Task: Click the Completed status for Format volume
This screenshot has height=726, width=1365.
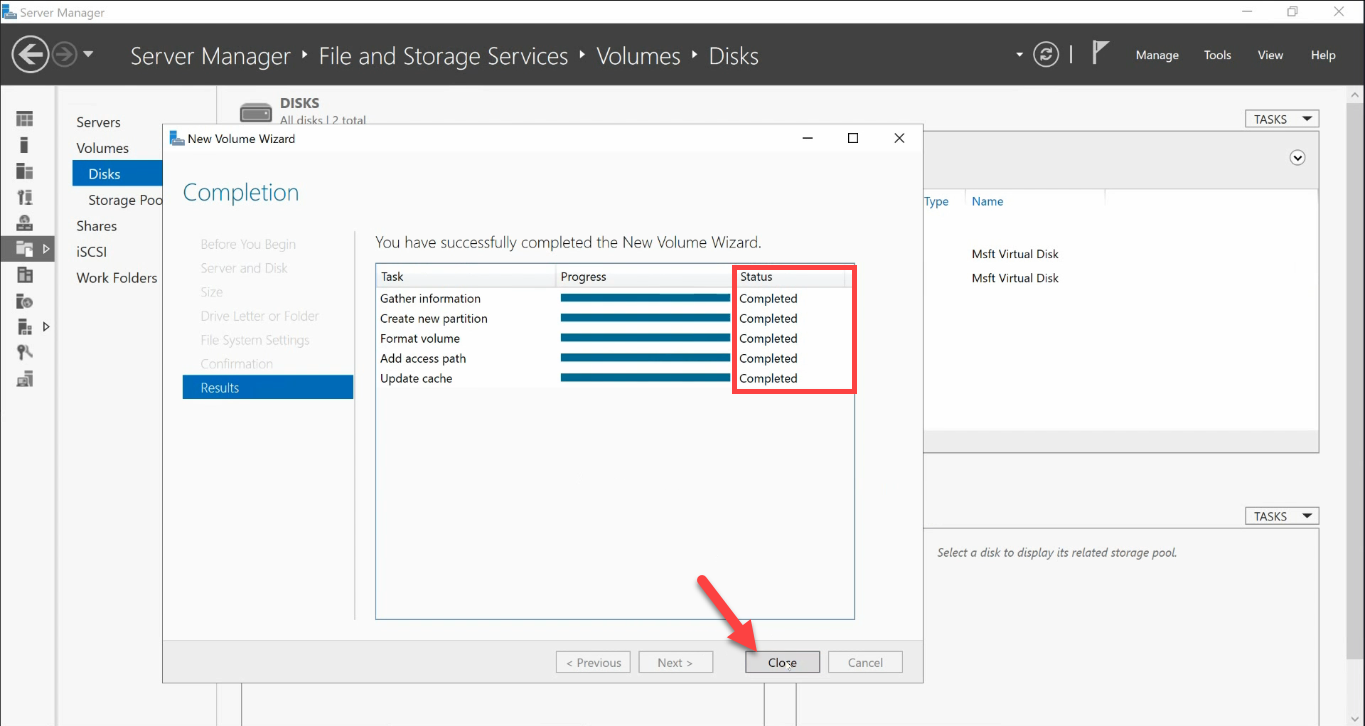Action: coord(768,338)
